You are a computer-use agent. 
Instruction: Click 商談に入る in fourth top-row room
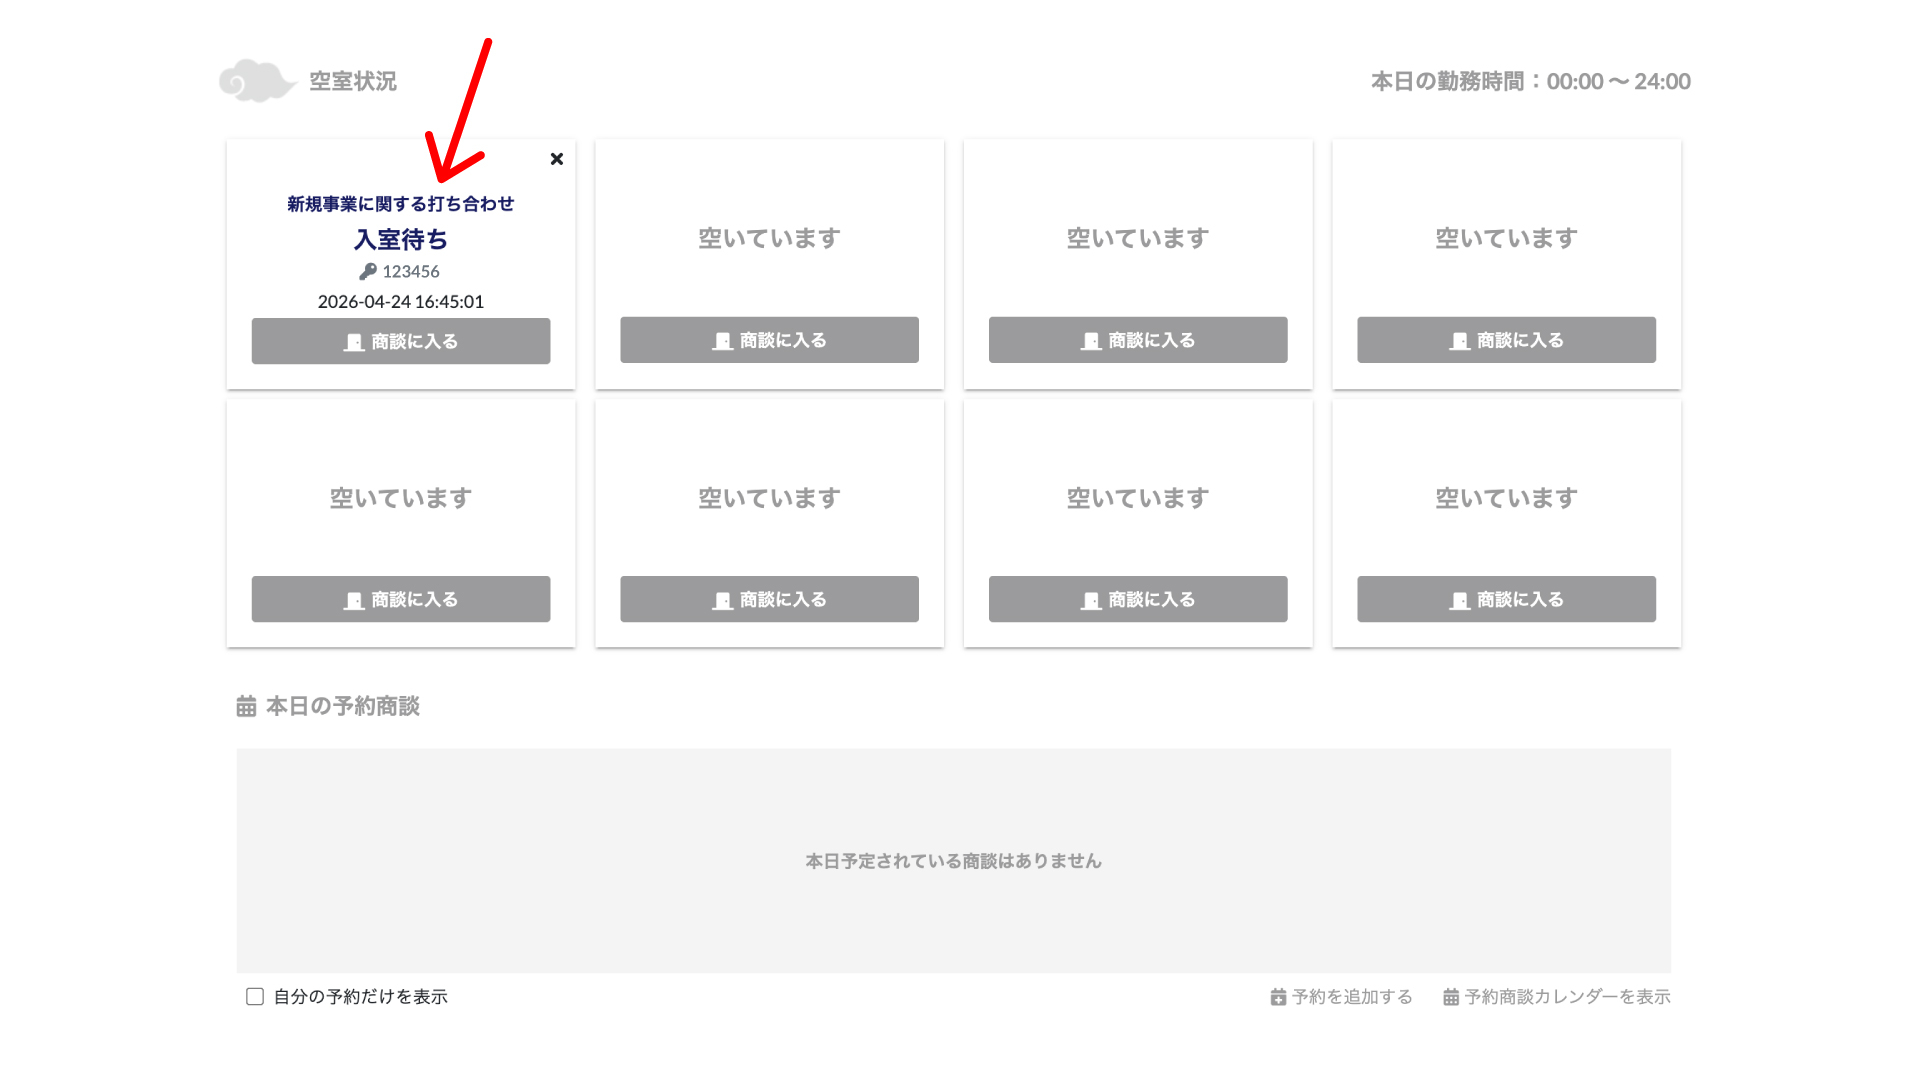point(1506,340)
